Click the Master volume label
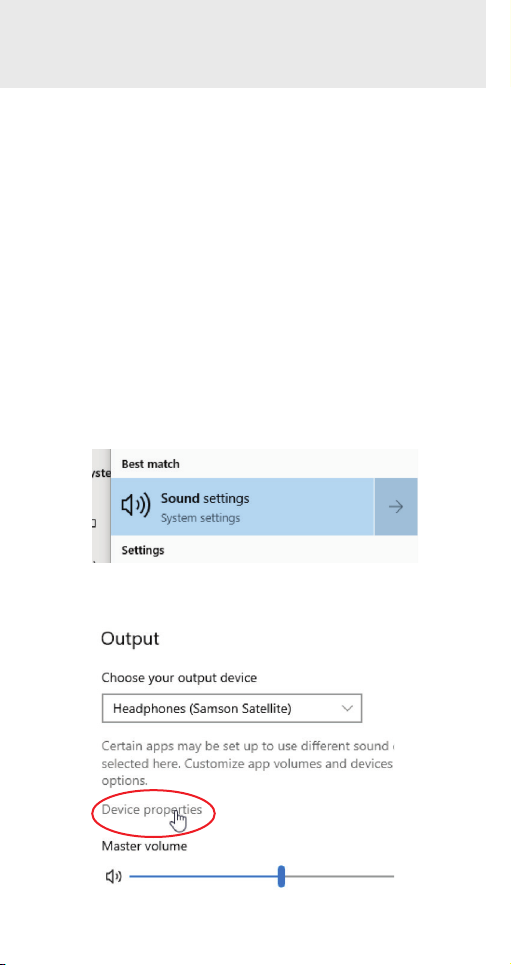 (x=144, y=846)
